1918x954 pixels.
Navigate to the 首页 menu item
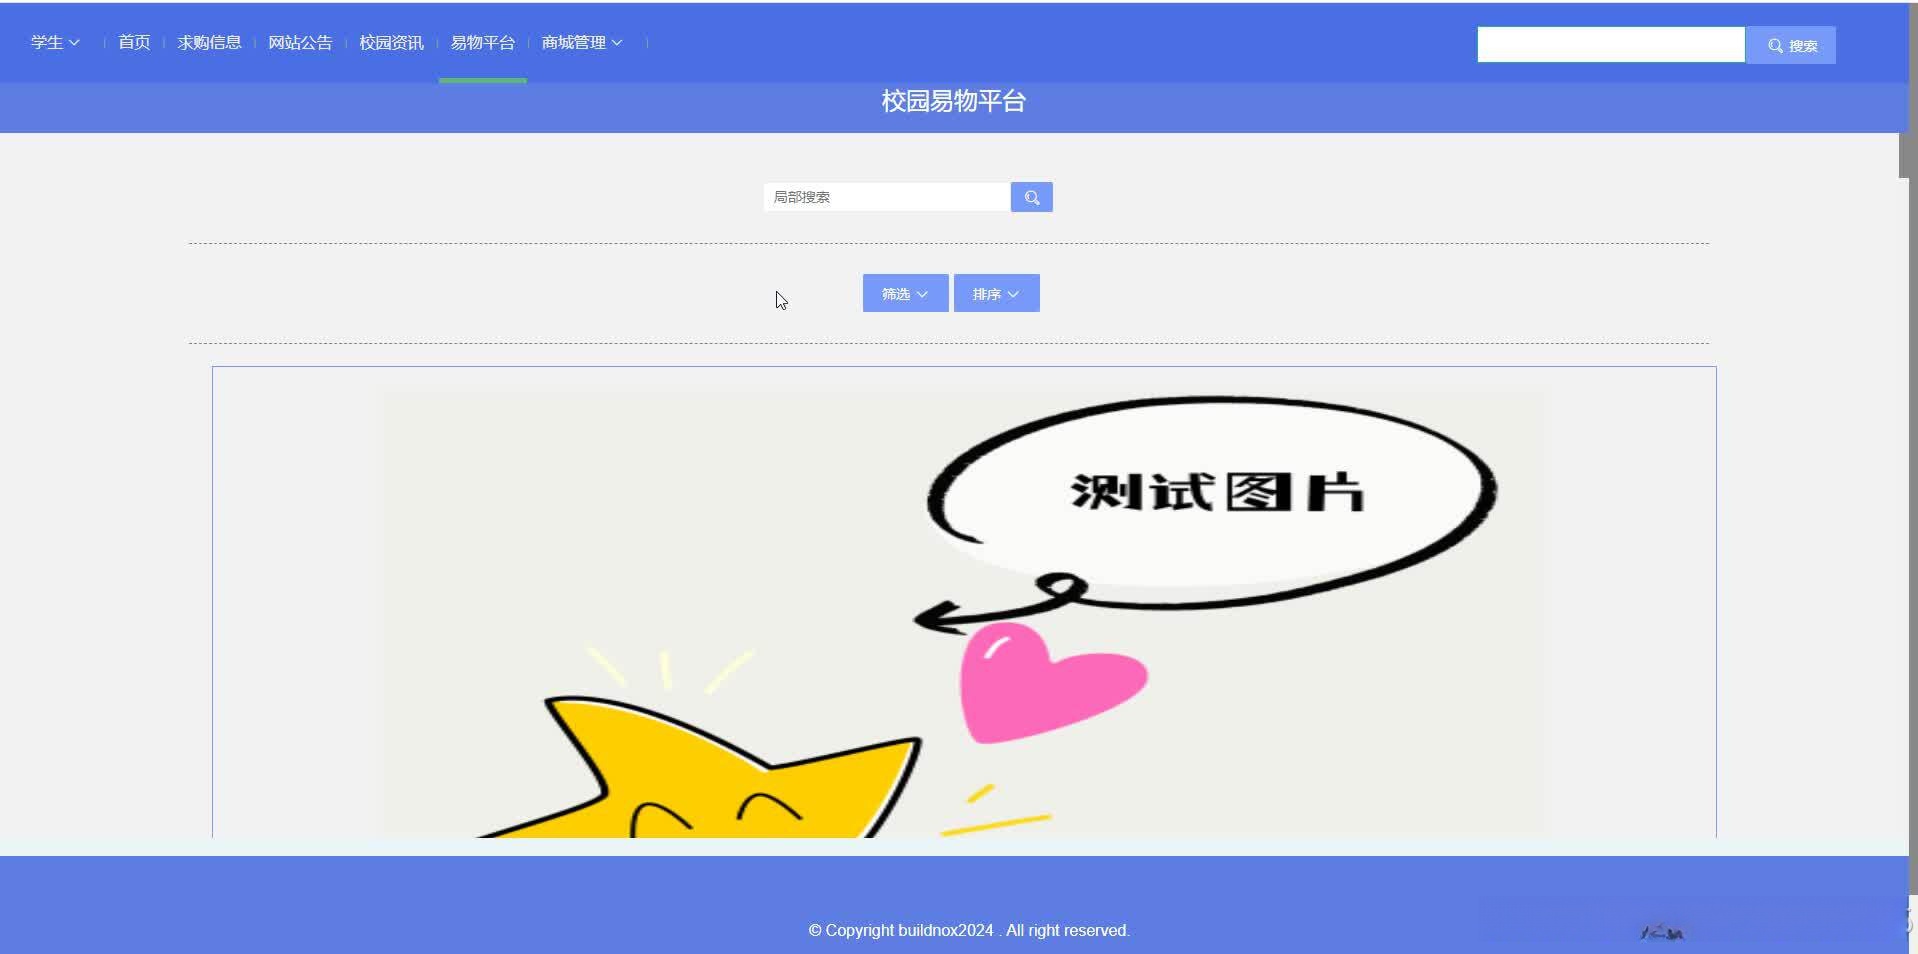(132, 42)
